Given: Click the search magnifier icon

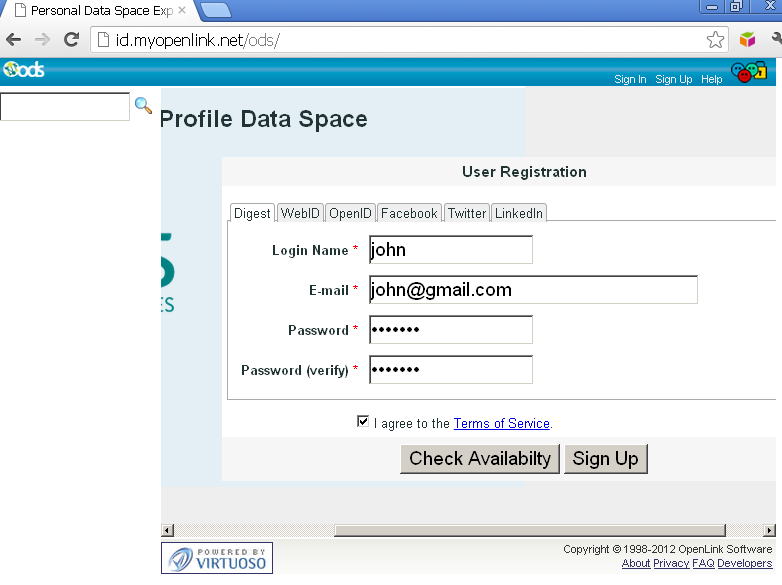Looking at the screenshot, I should point(143,105).
